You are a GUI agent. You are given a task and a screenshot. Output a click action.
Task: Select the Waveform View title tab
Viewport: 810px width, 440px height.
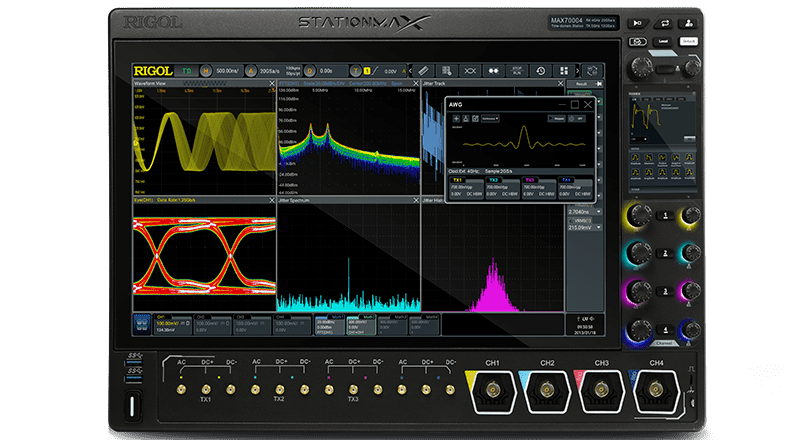click(150, 83)
